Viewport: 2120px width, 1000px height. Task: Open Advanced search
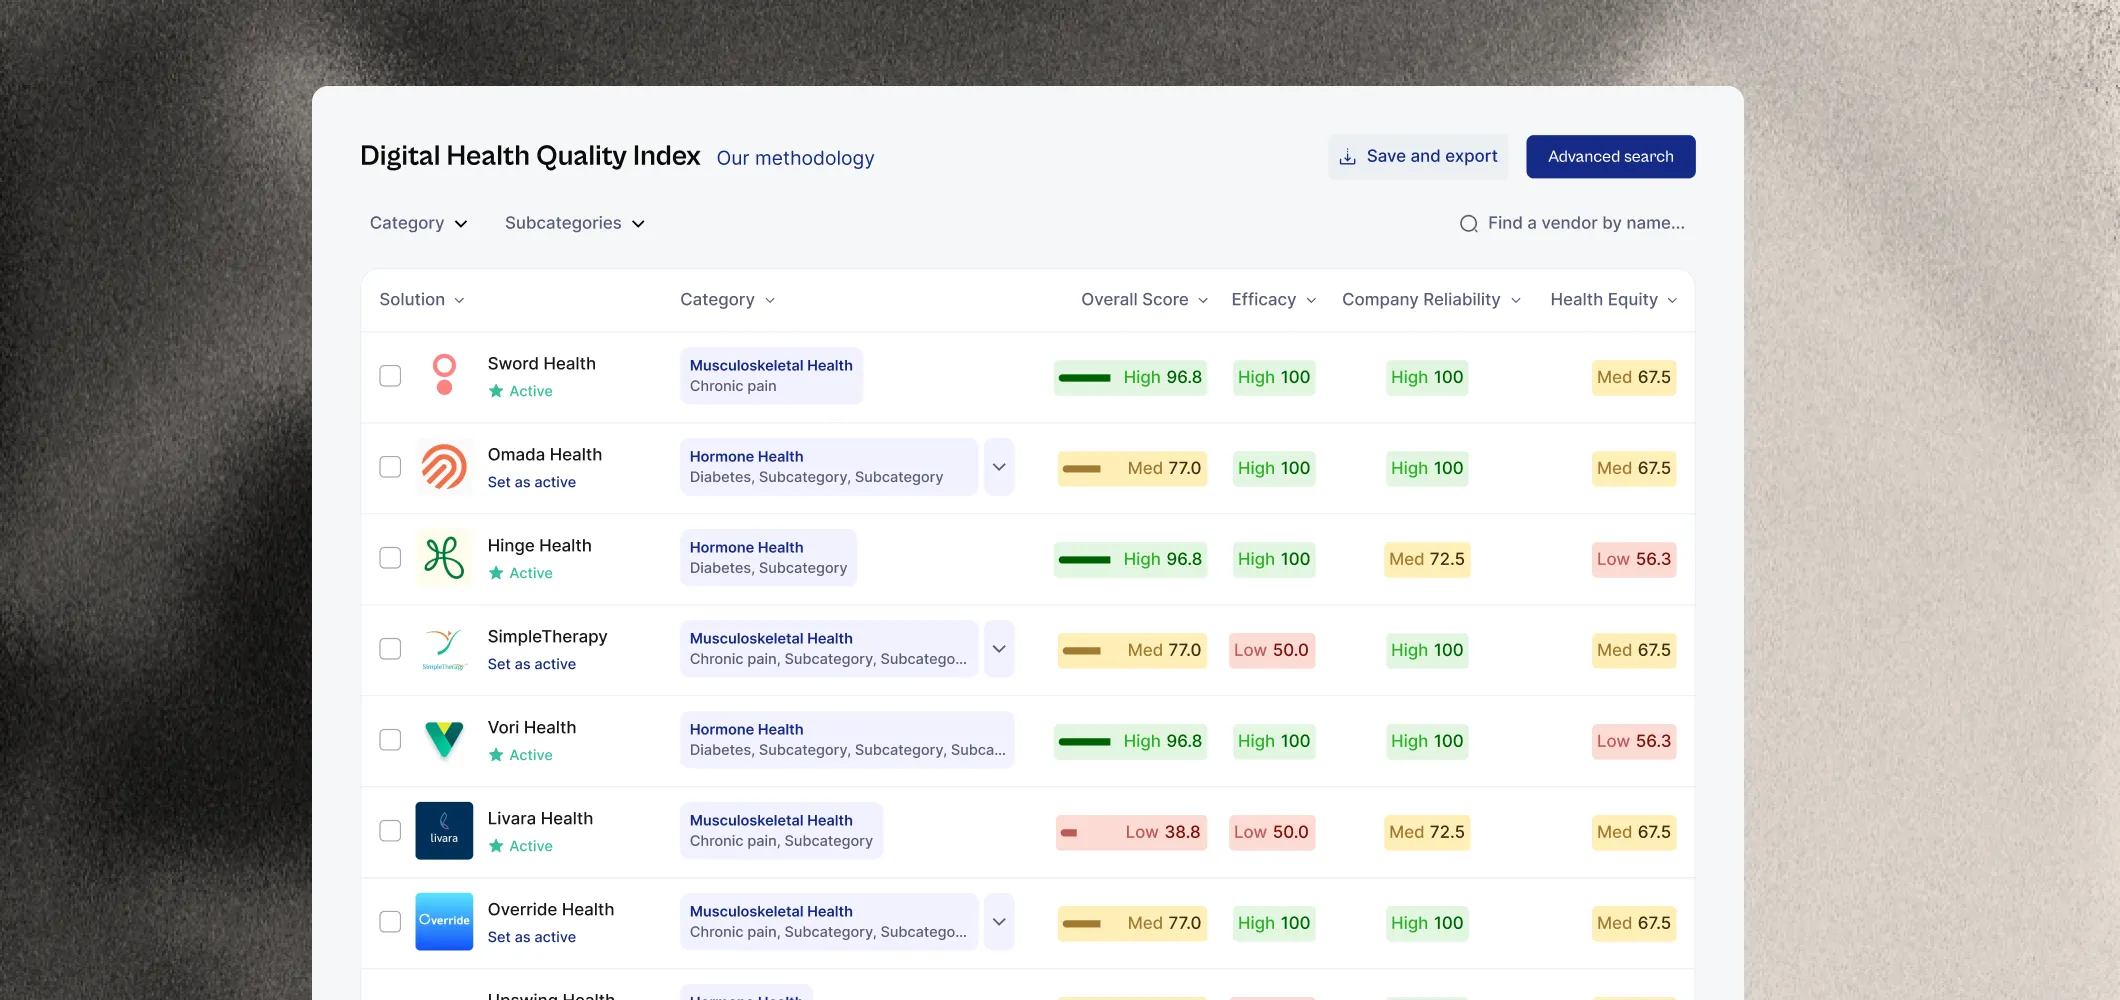[x=1610, y=157]
